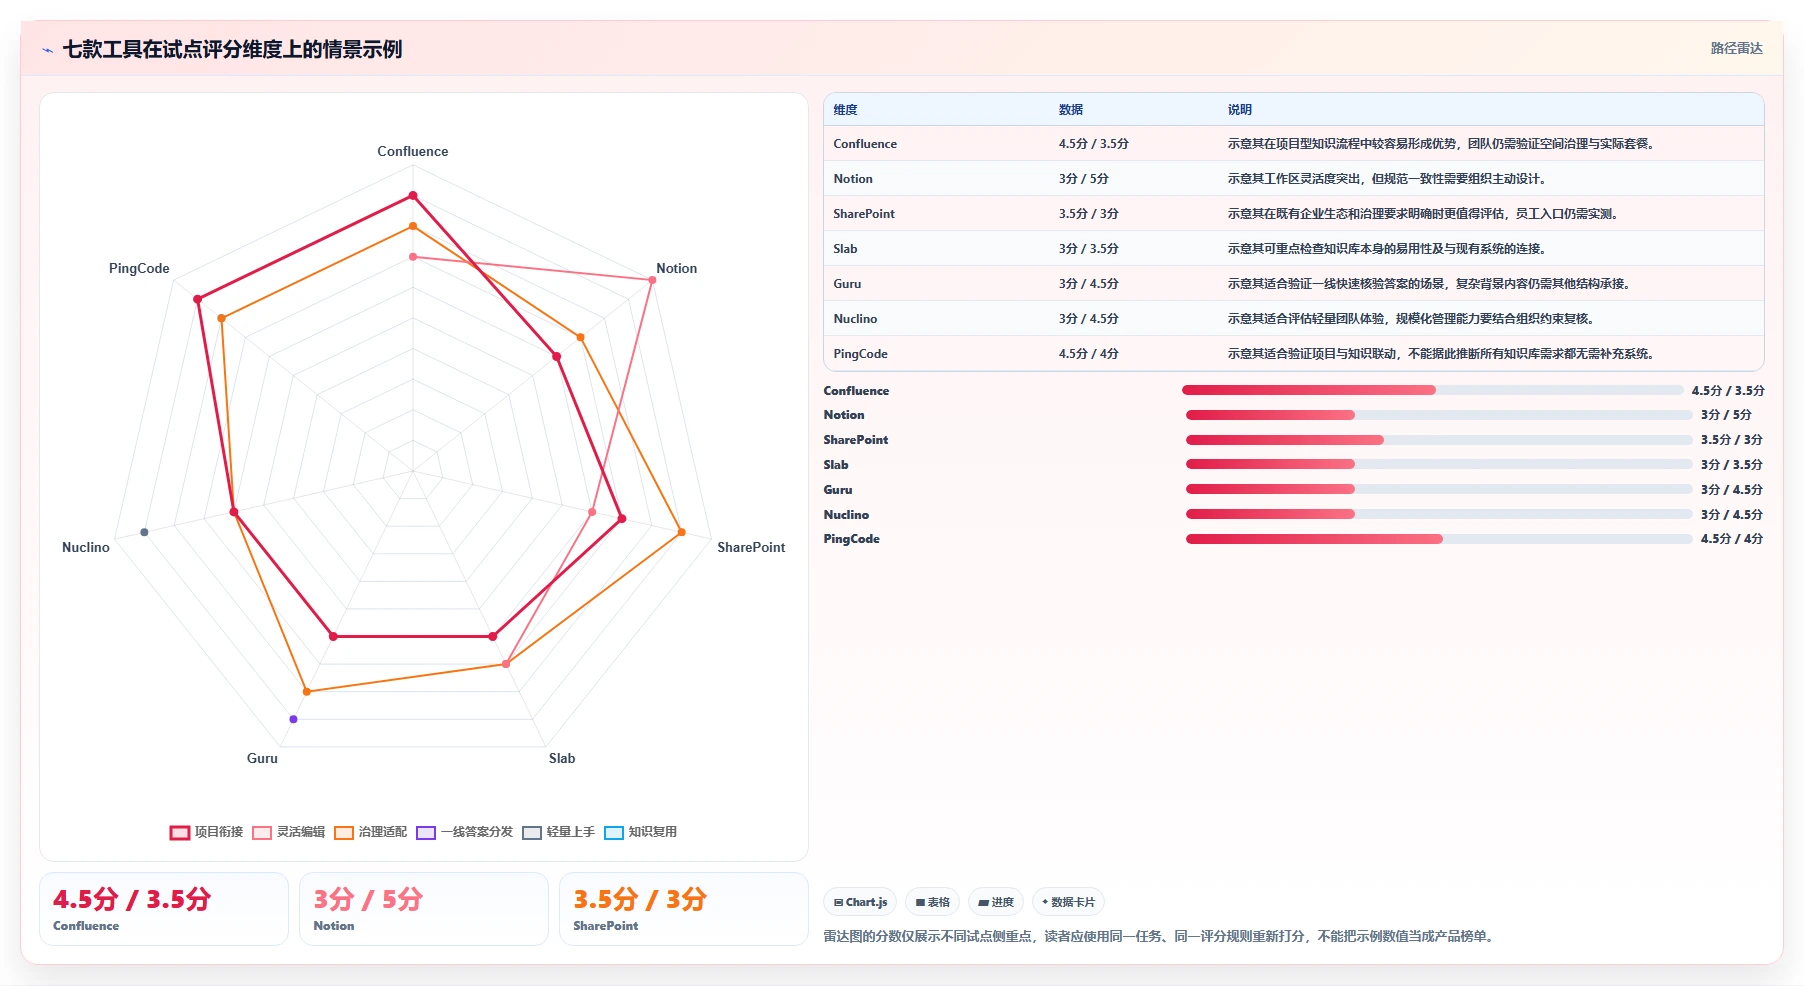
Task: Click the Notion axis label on radar
Action: coord(676,269)
